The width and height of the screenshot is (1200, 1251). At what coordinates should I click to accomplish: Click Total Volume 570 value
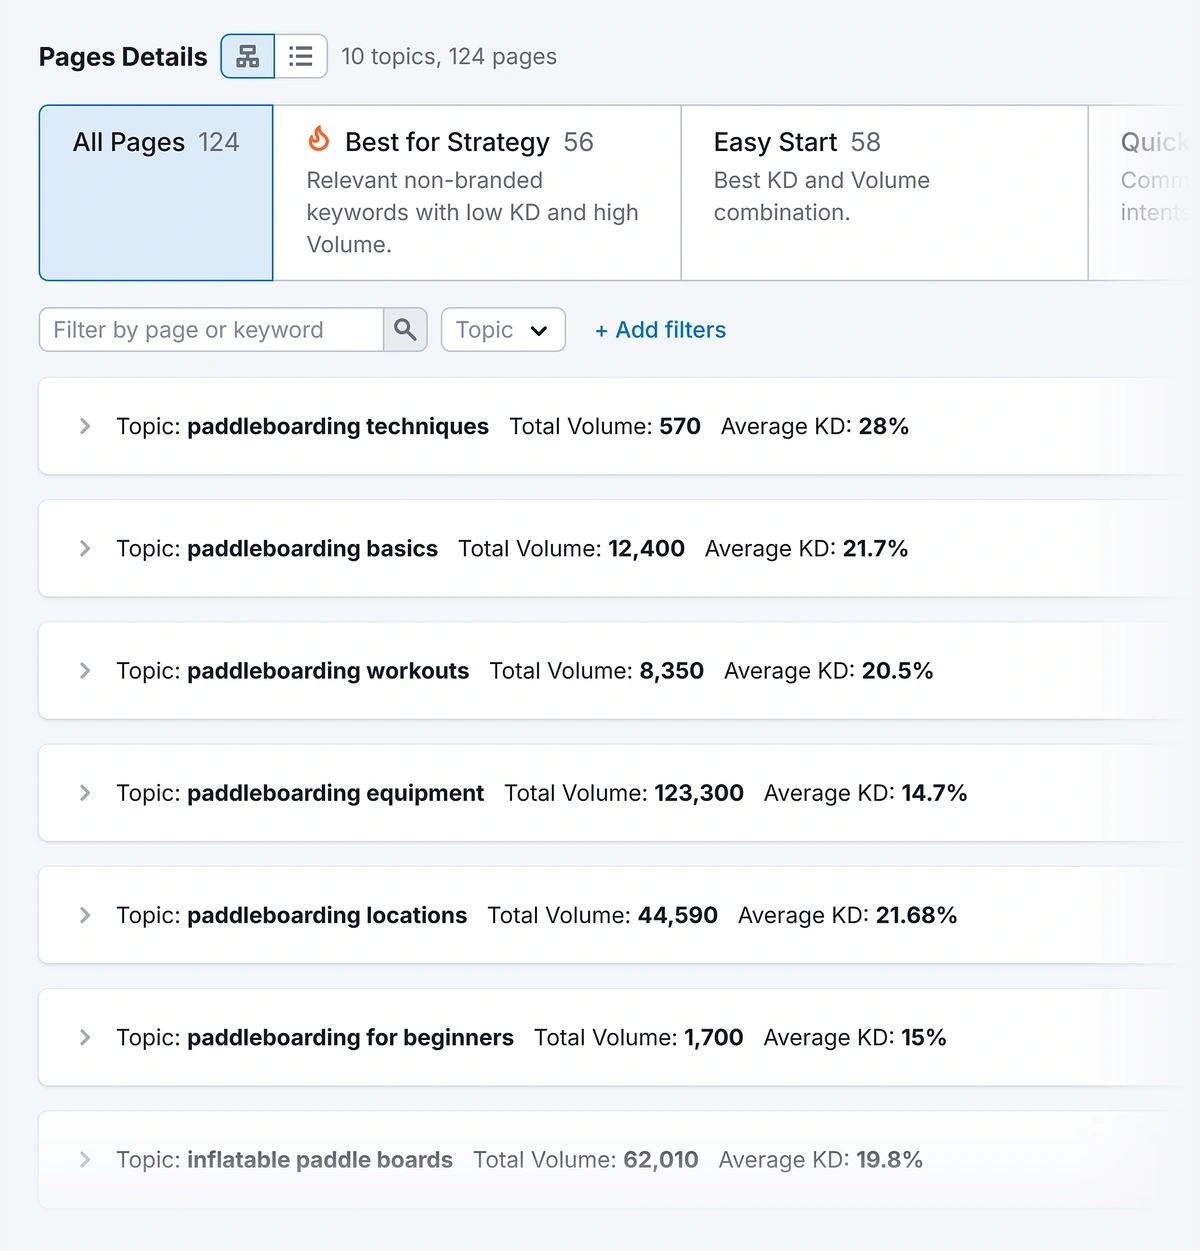click(x=680, y=426)
